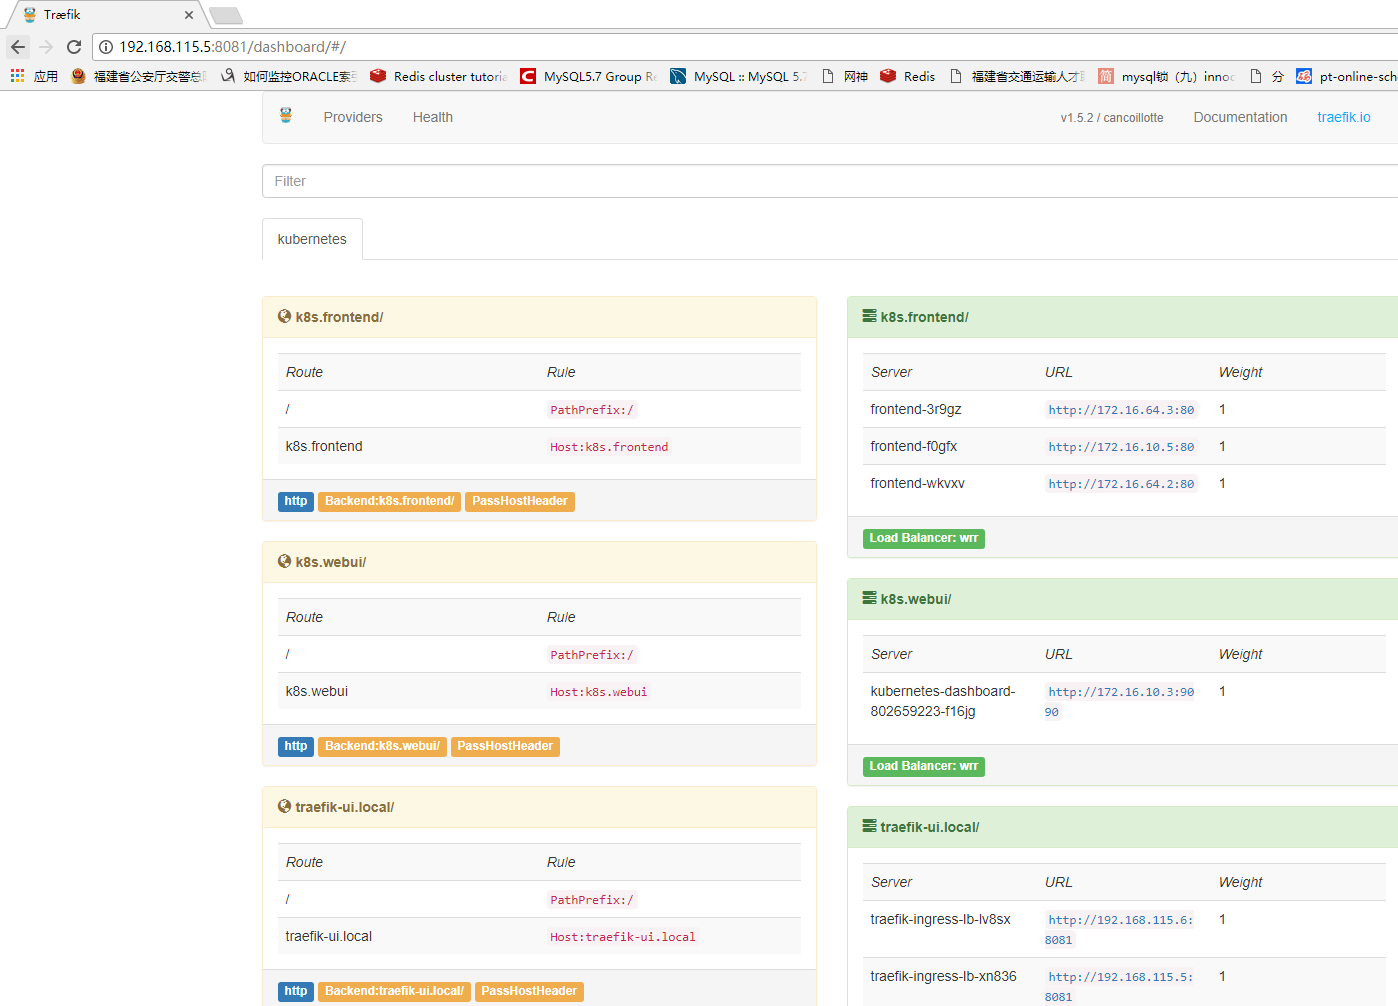Click server traefik-ingress-lb-lv8sx
1398x1006 pixels.
point(941,920)
